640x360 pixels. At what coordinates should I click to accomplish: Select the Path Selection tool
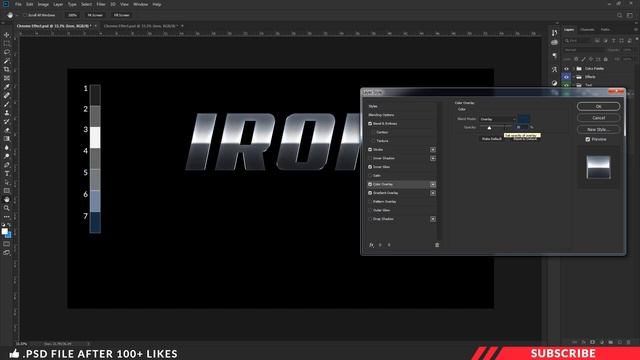point(7,182)
